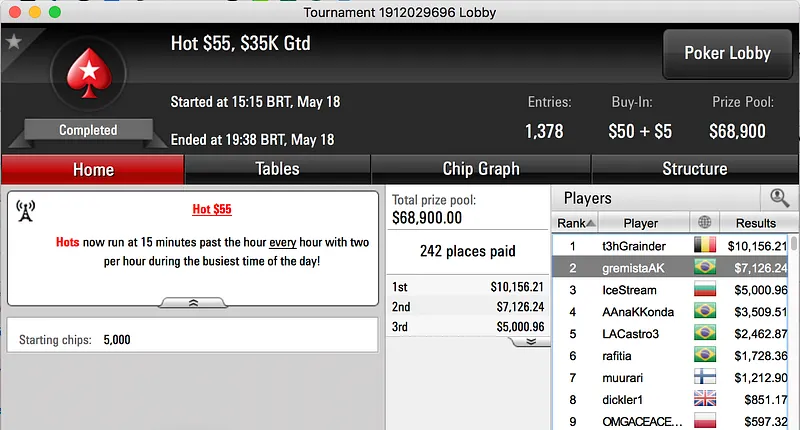
Task: Open the Structure tab
Action: coord(695,169)
